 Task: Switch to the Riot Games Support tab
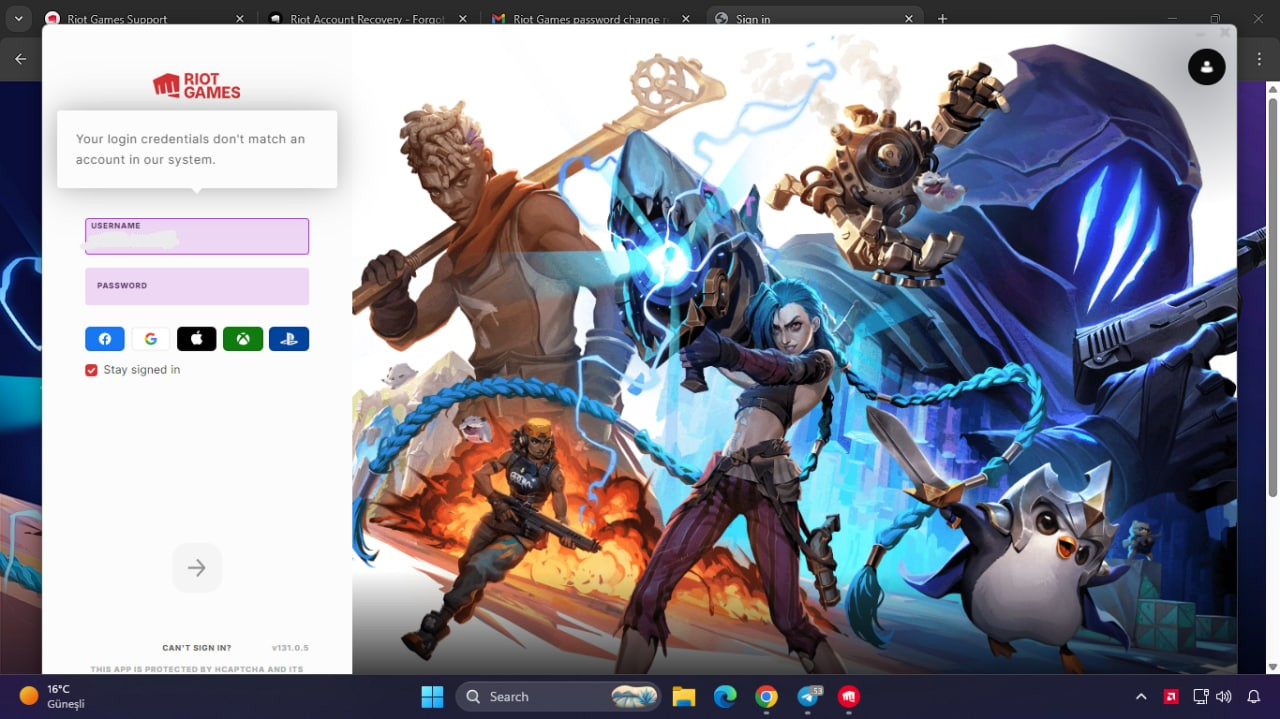(144, 19)
